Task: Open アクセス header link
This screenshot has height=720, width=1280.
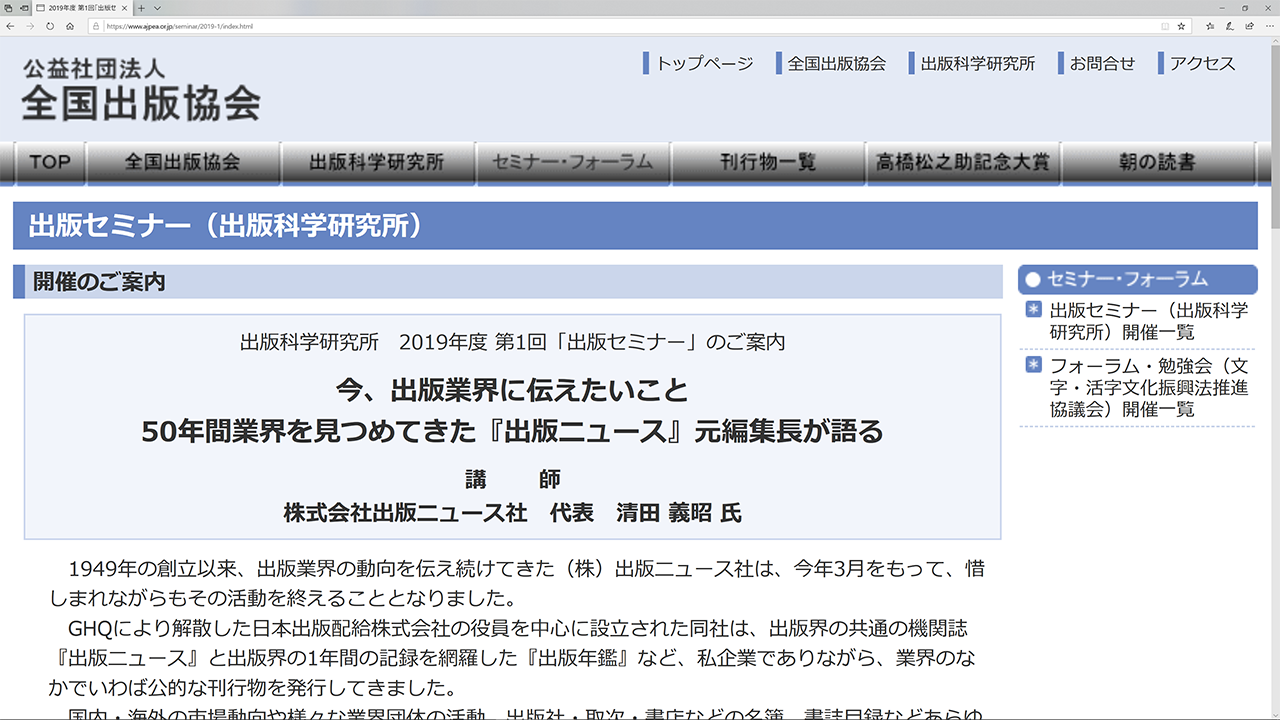Action: (x=1202, y=63)
